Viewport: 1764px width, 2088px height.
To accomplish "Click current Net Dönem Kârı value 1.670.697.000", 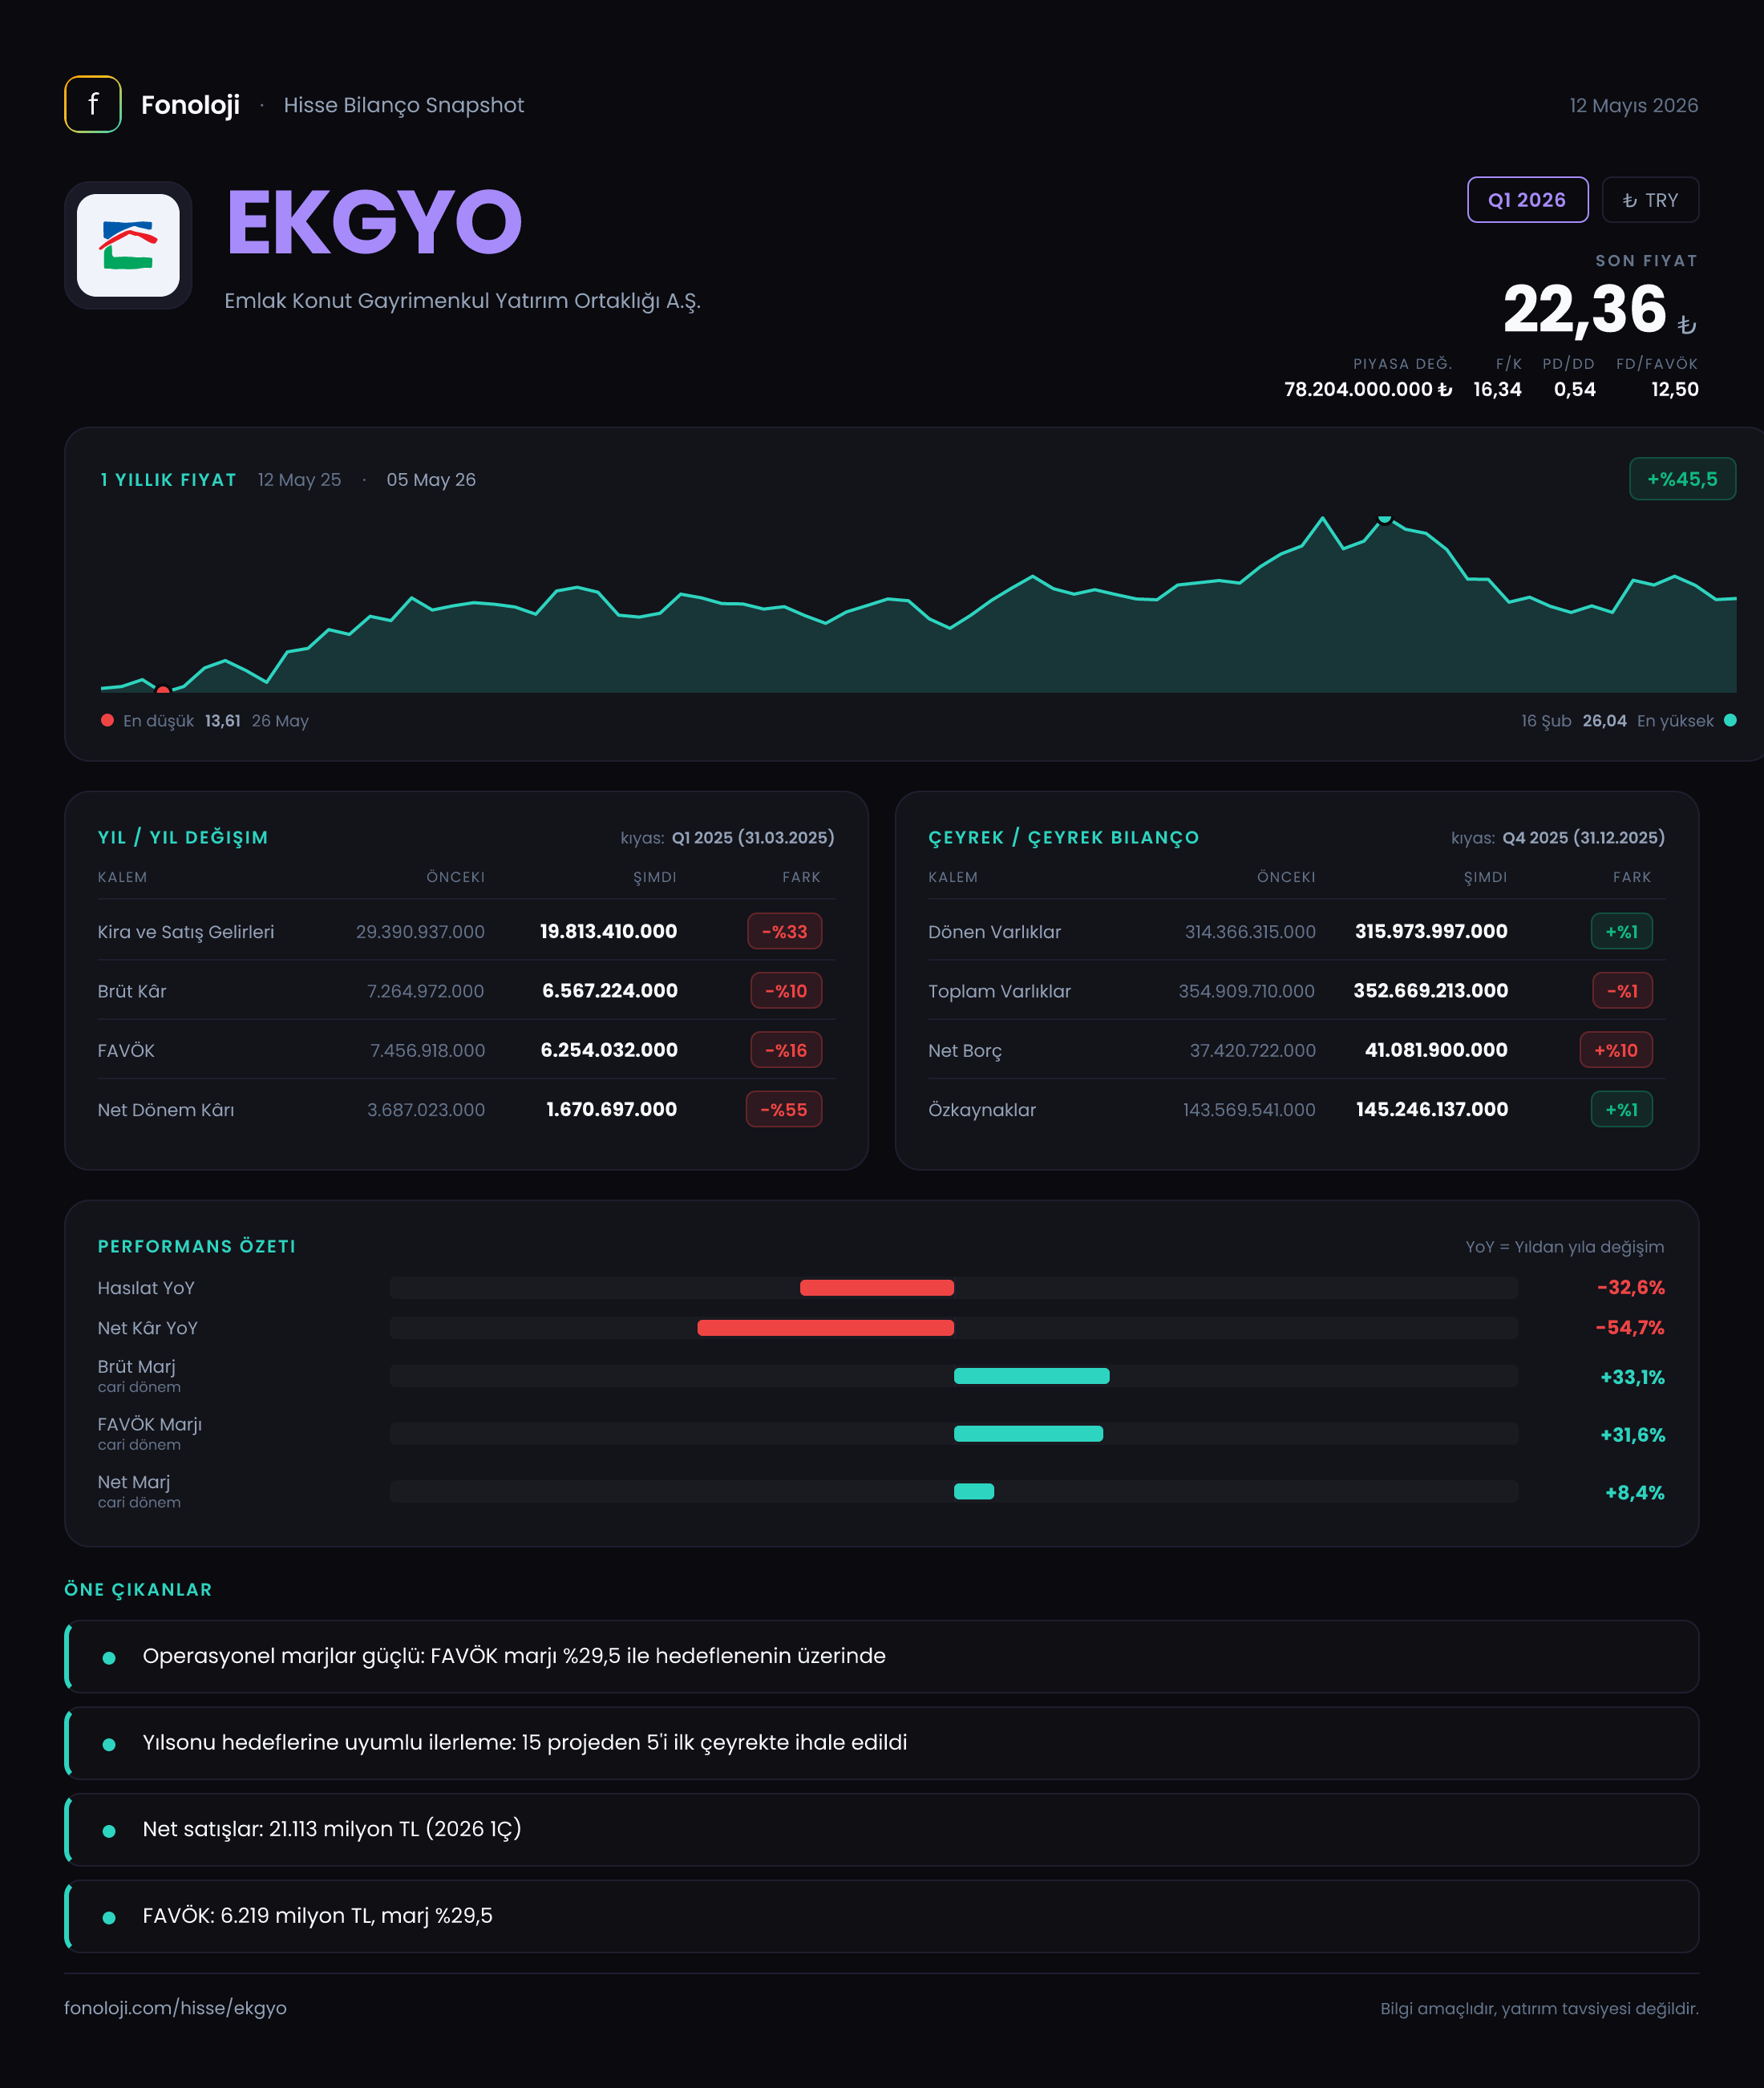I will [612, 1109].
